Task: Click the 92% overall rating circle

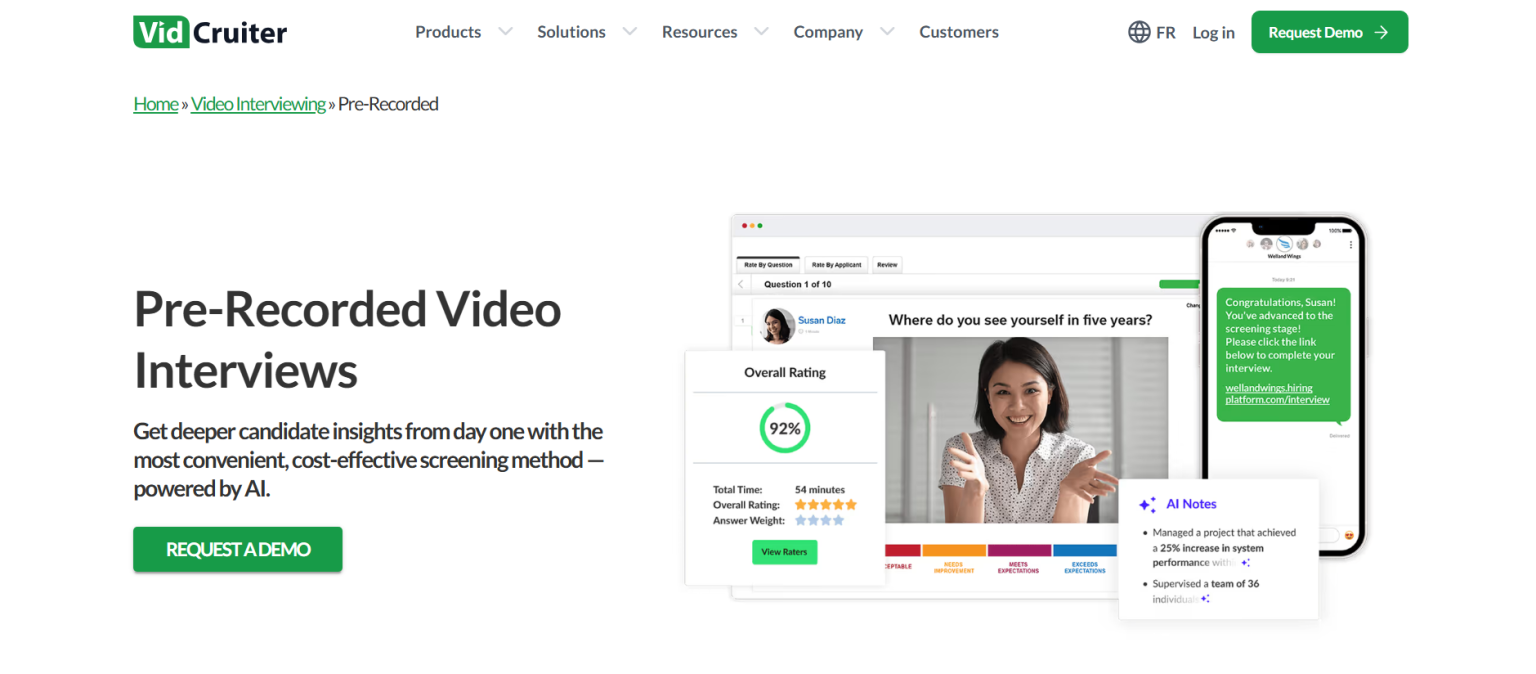Action: (785, 428)
